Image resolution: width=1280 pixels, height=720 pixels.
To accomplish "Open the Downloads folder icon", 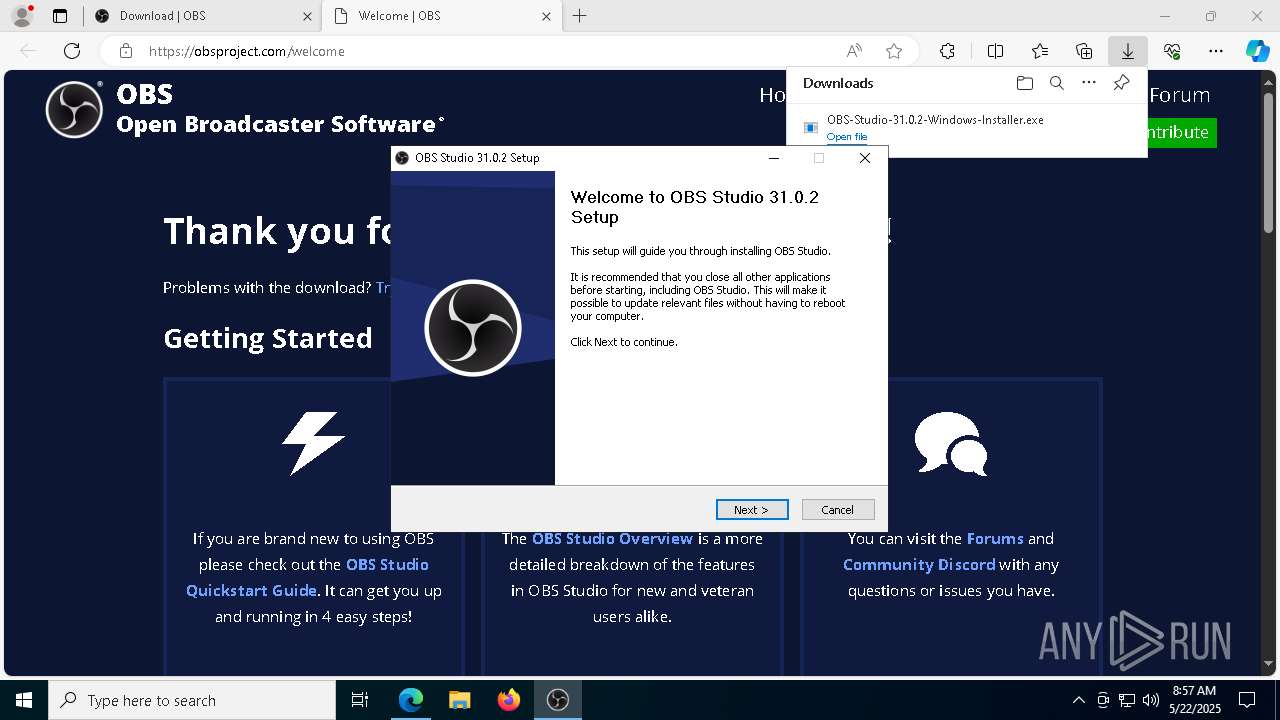I will tap(1024, 83).
